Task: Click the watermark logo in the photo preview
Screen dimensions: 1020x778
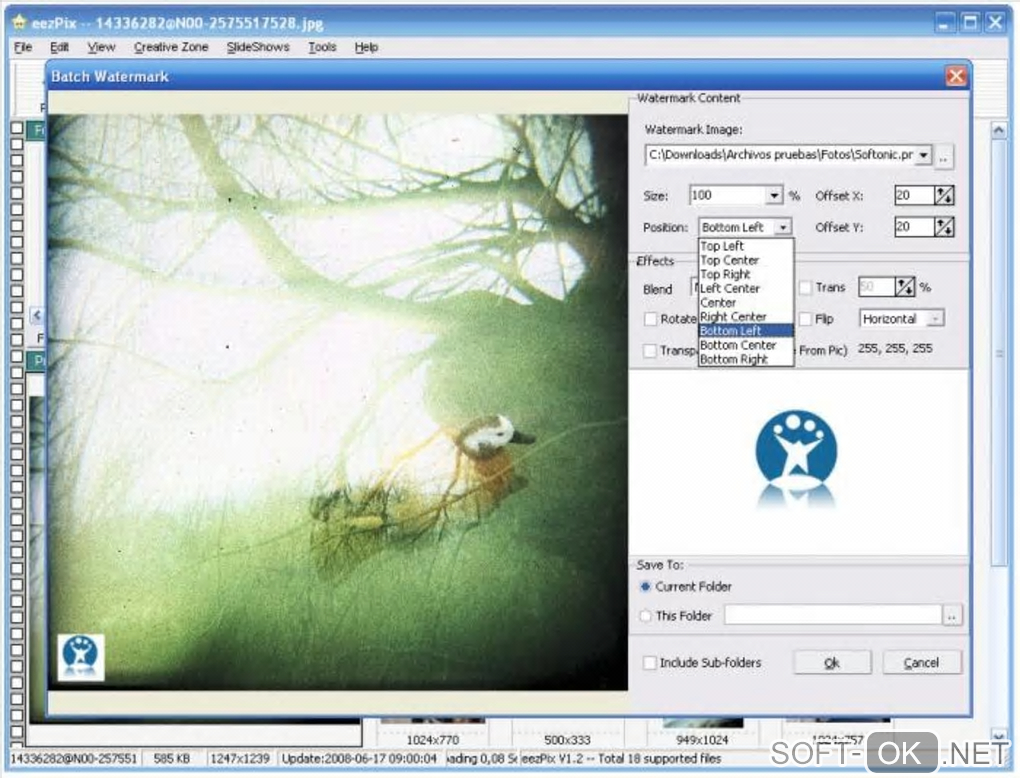Action: (81, 658)
